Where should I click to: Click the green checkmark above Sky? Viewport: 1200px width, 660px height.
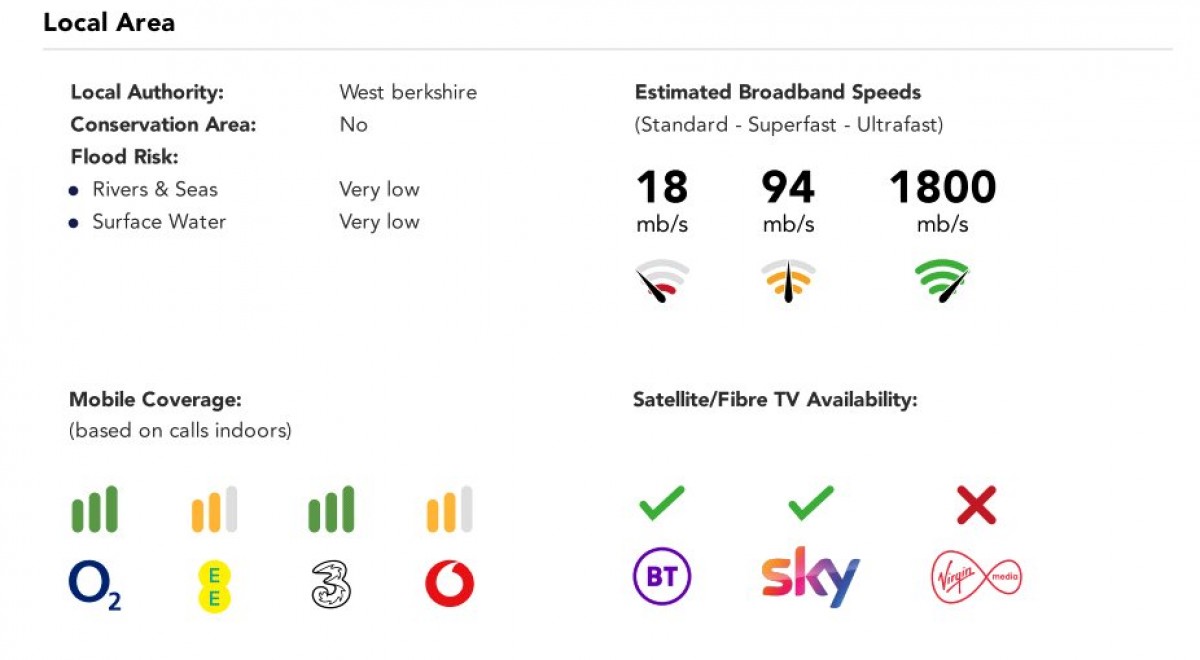pos(811,503)
